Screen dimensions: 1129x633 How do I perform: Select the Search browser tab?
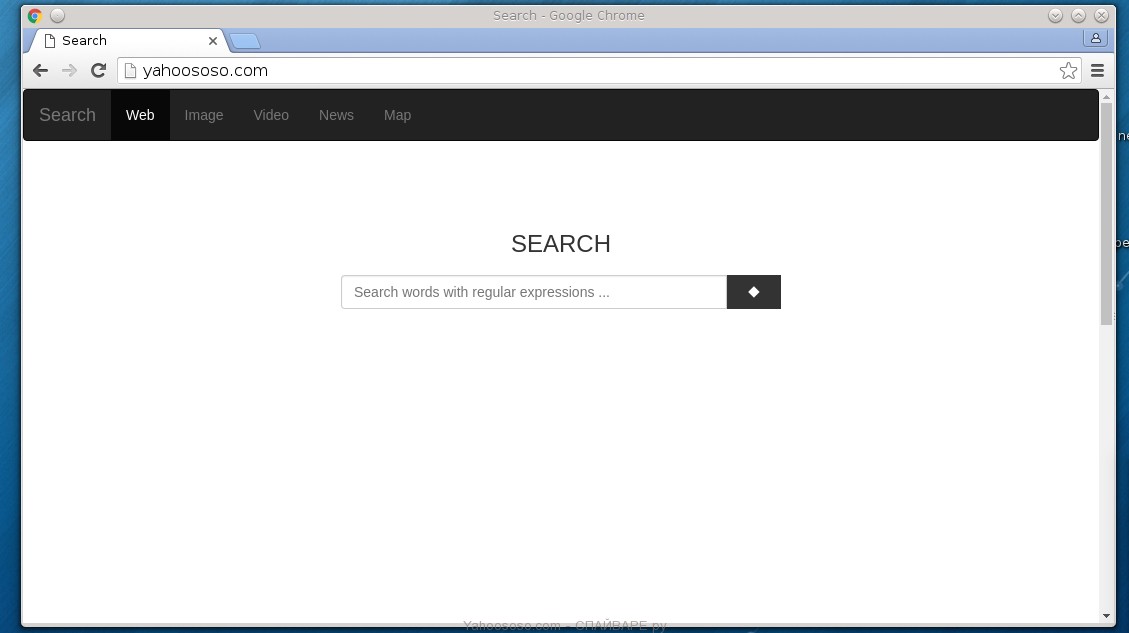(130, 41)
